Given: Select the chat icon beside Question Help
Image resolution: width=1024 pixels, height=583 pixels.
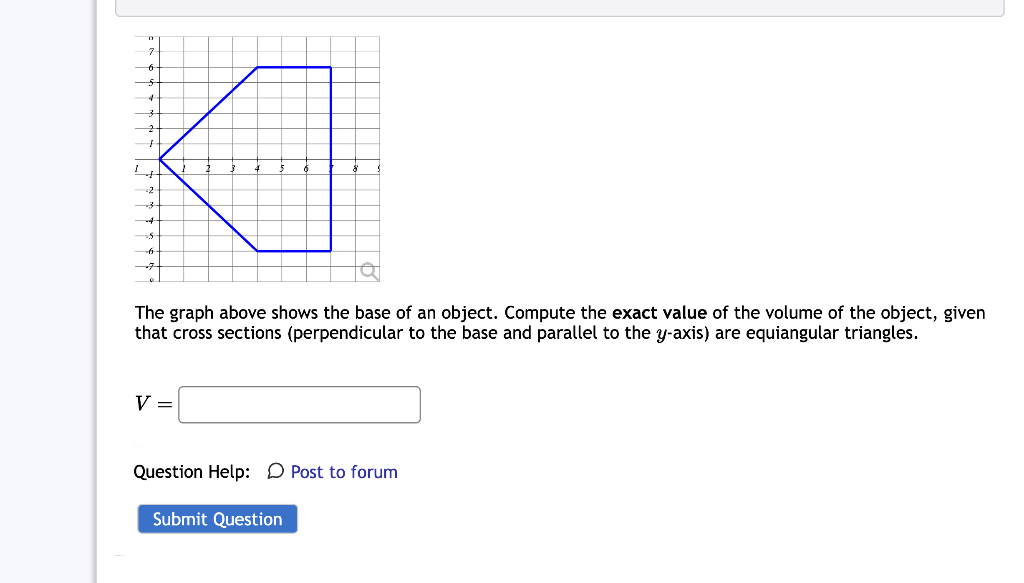Looking at the screenshot, I should 275,470.
